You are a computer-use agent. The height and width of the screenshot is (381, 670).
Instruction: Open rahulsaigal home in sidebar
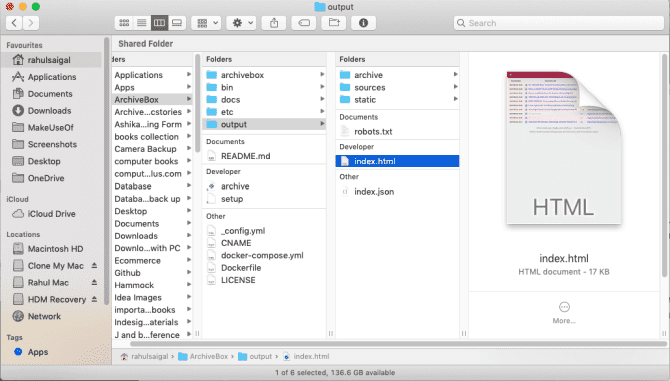coord(51,60)
